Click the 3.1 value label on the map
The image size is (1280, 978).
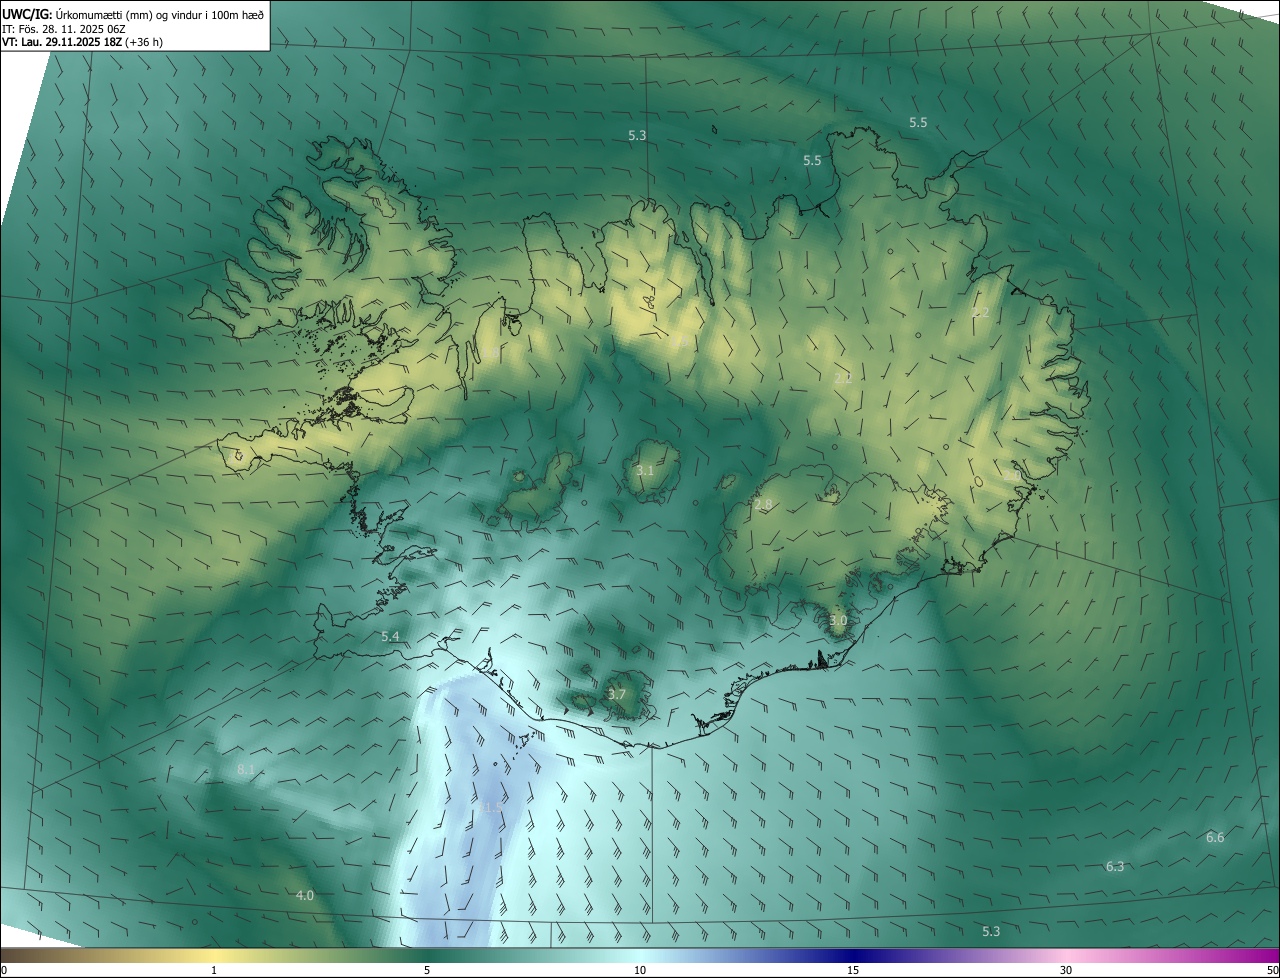click(x=645, y=470)
